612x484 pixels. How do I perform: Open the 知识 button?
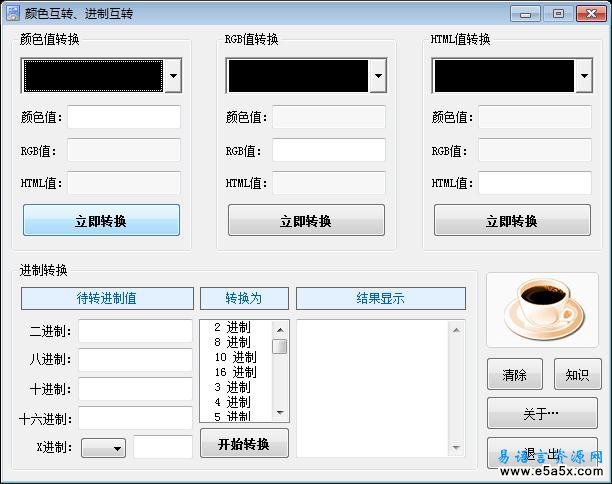tap(576, 375)
